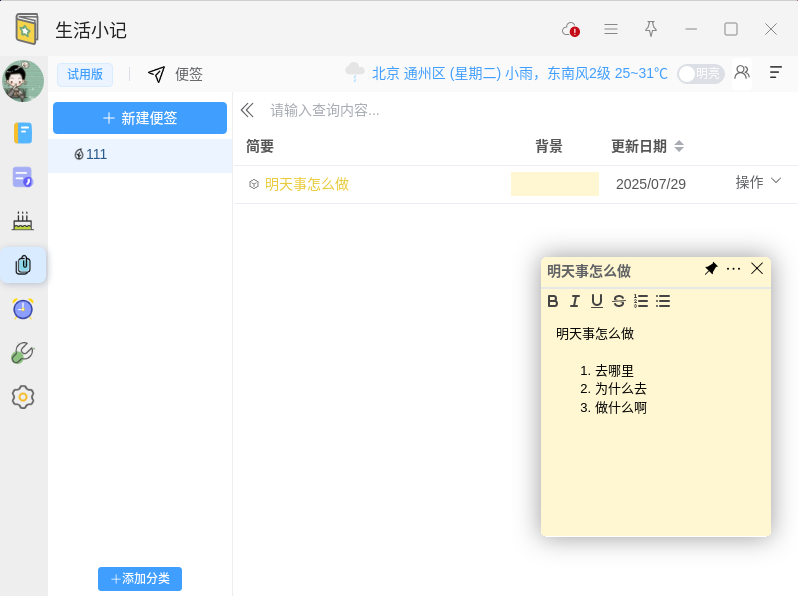Viewport: 798px width, 596px height.
Task: Collapse the category panel with double chevron
Action: pos(247,110)
